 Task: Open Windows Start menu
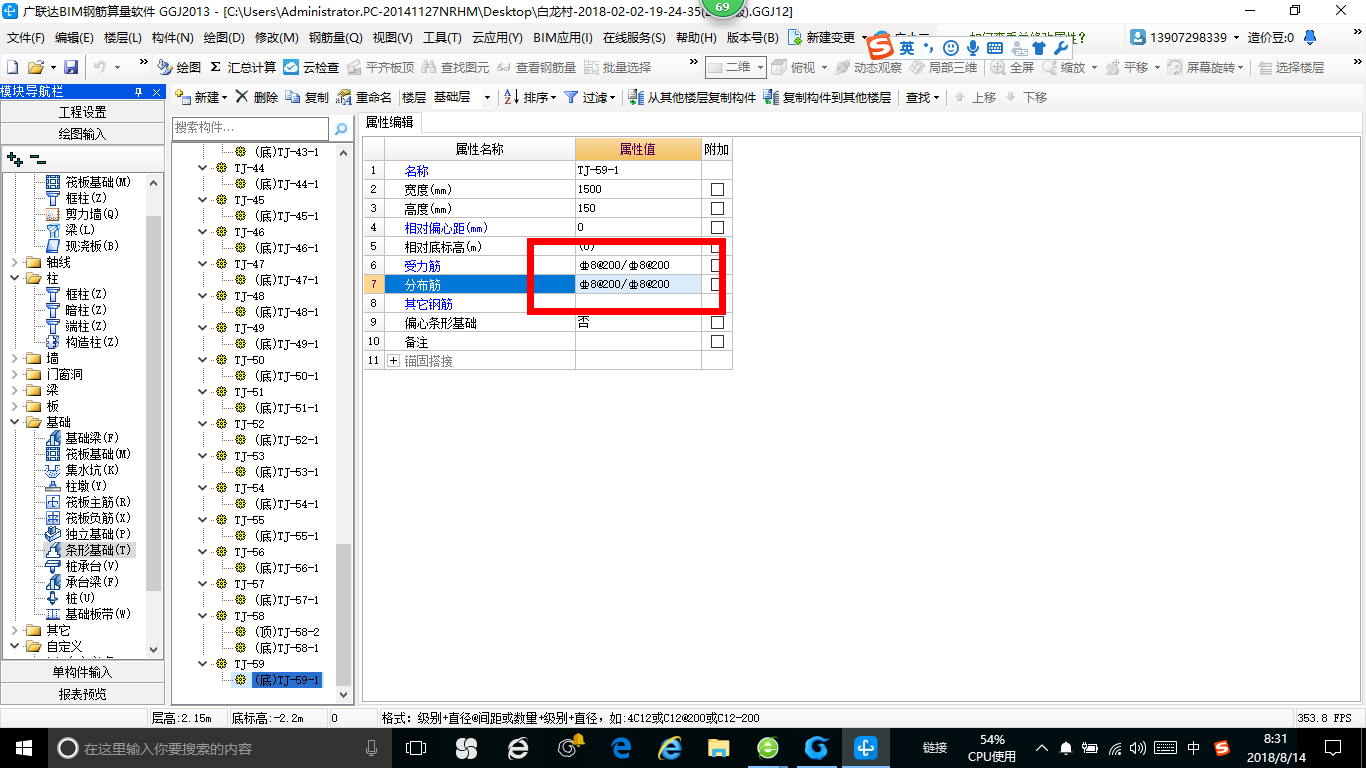pyautogui.click(x=23, y=747)
